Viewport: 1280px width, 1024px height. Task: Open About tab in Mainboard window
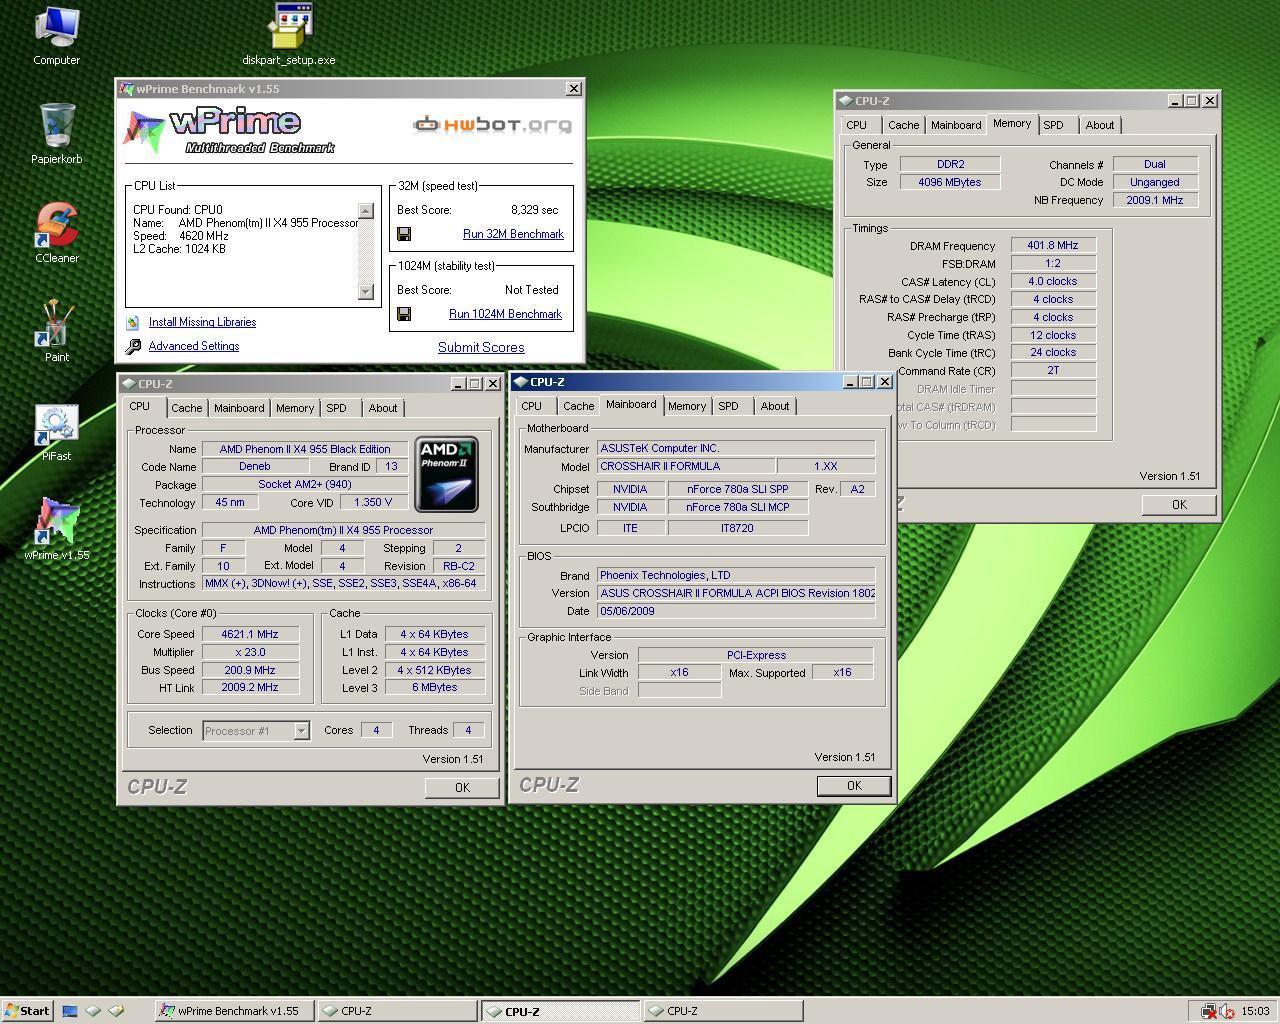click(x=775, y=406)
